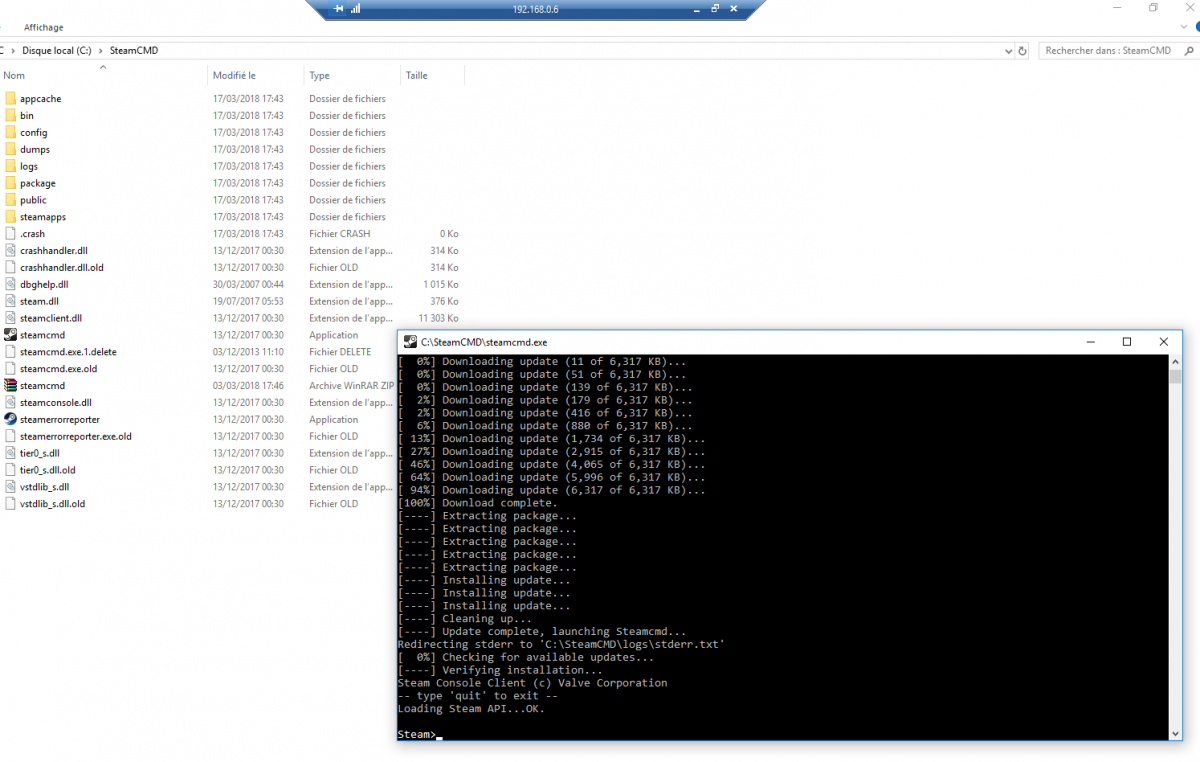Select the tier0_s.dll.old file name
This screenshot has height=762, width=1200.
point(48,470)
